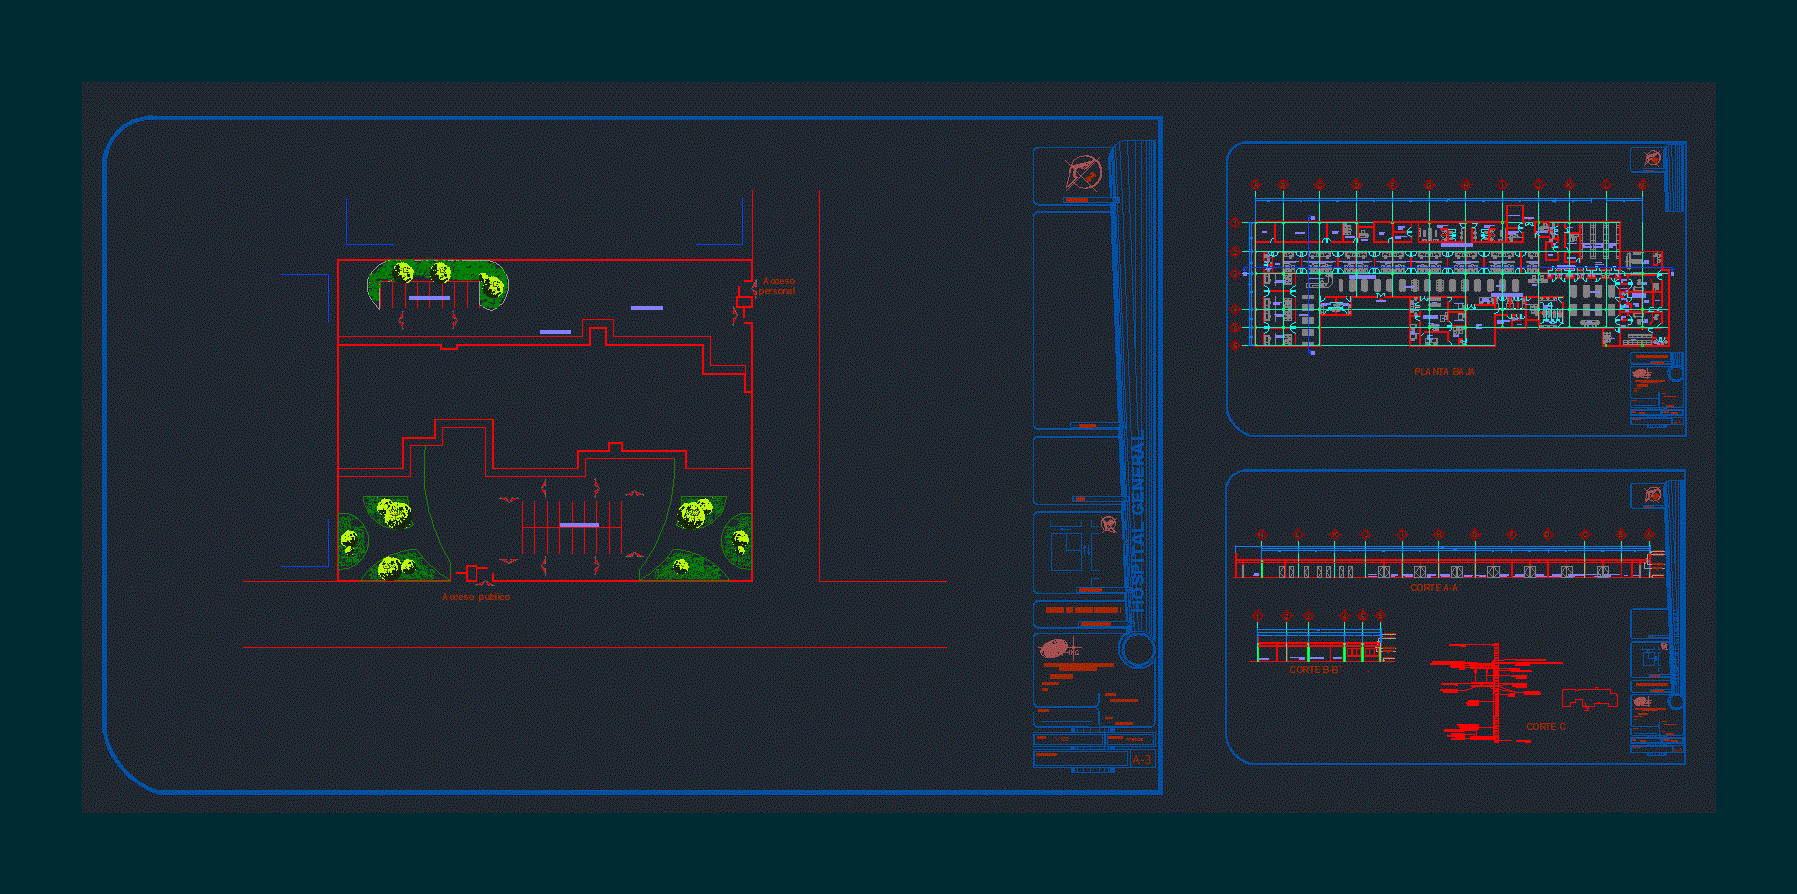Select the 'HOSPITAL GENERAL' vertical title text

click(x=1138, y=522)
